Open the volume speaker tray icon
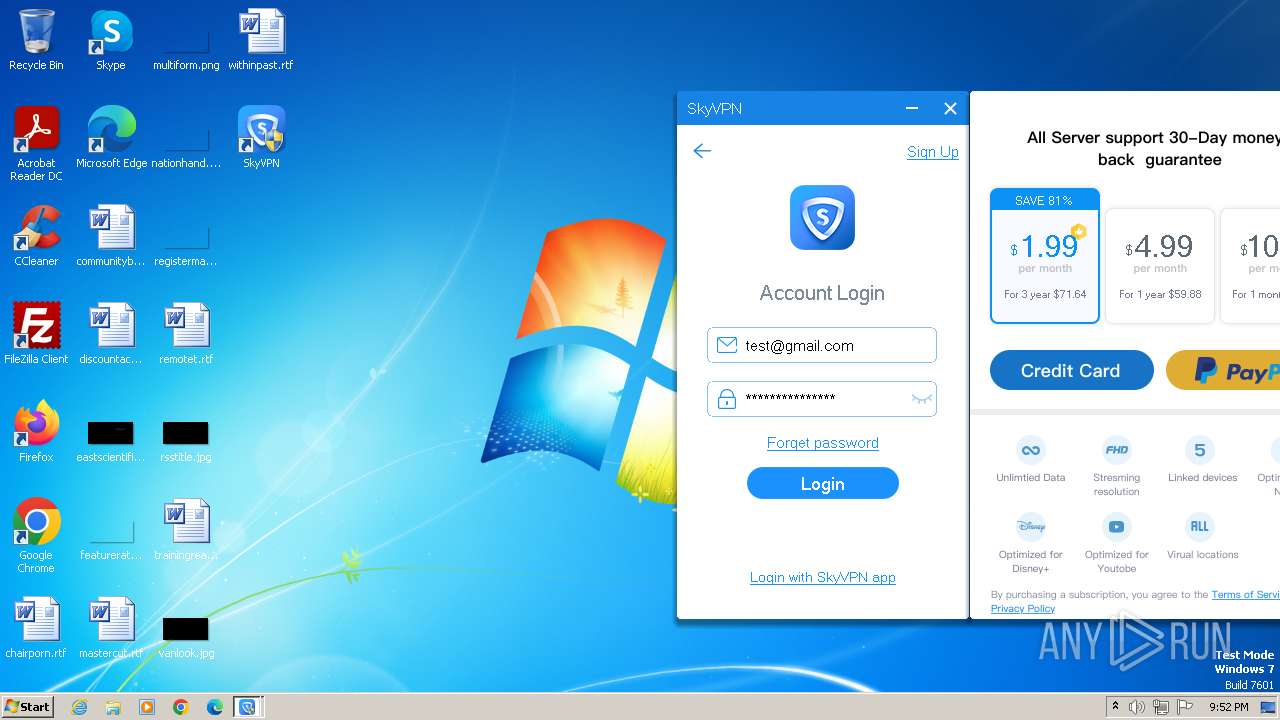 click(x=1137, y=707)
